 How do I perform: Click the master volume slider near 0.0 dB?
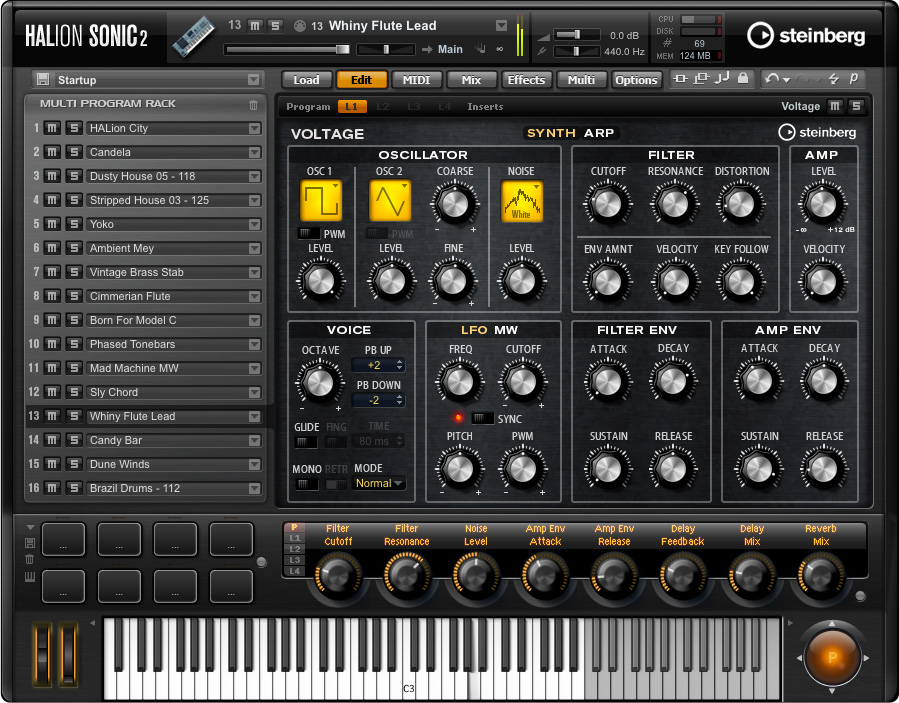(x=576, y=35)
